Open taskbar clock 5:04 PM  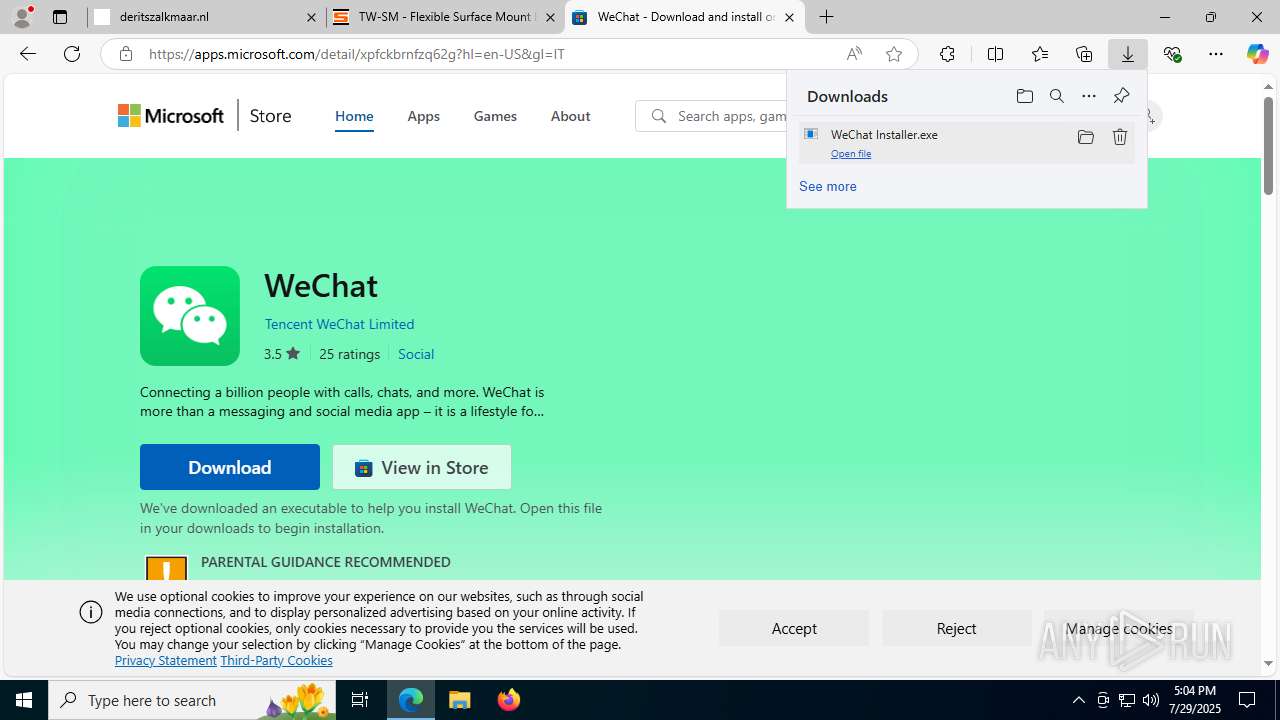1195,700
